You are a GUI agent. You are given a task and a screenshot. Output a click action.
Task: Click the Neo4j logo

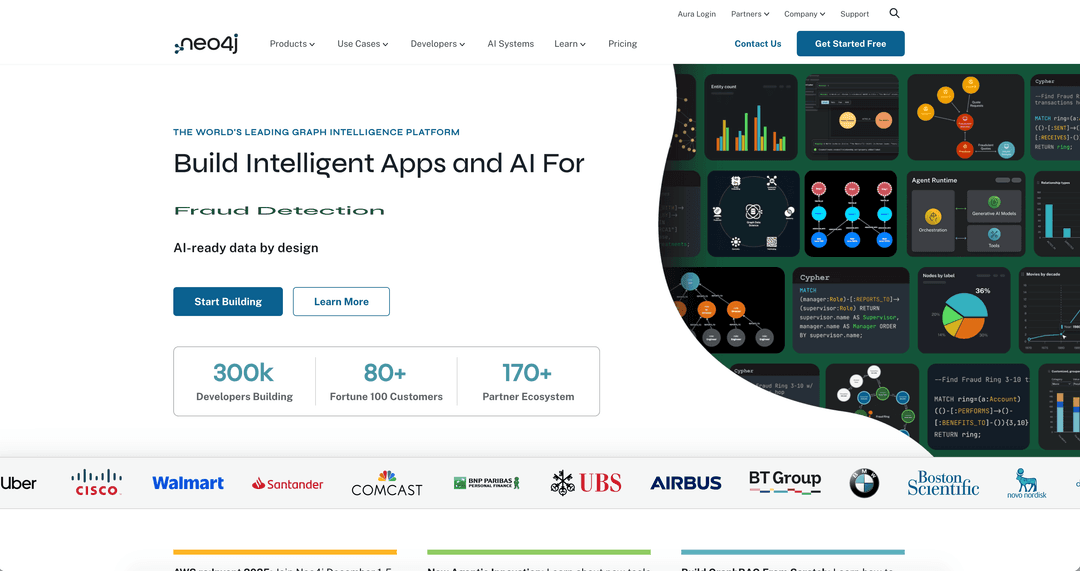(206, 44)
